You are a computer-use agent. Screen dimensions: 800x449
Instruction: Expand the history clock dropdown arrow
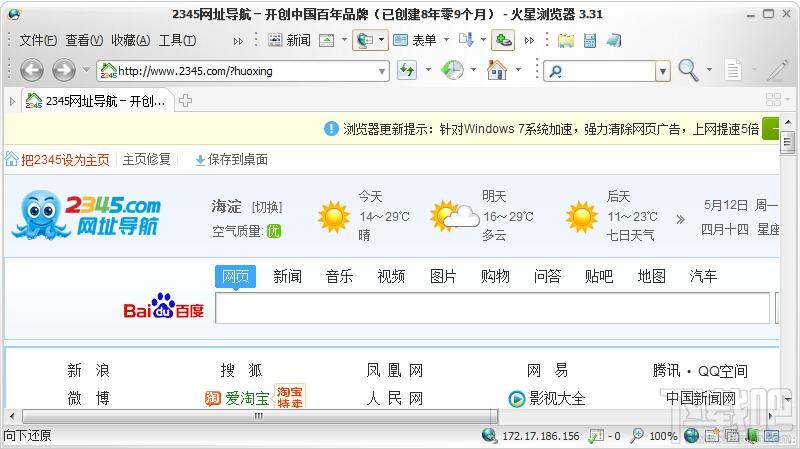click(473, 69)
